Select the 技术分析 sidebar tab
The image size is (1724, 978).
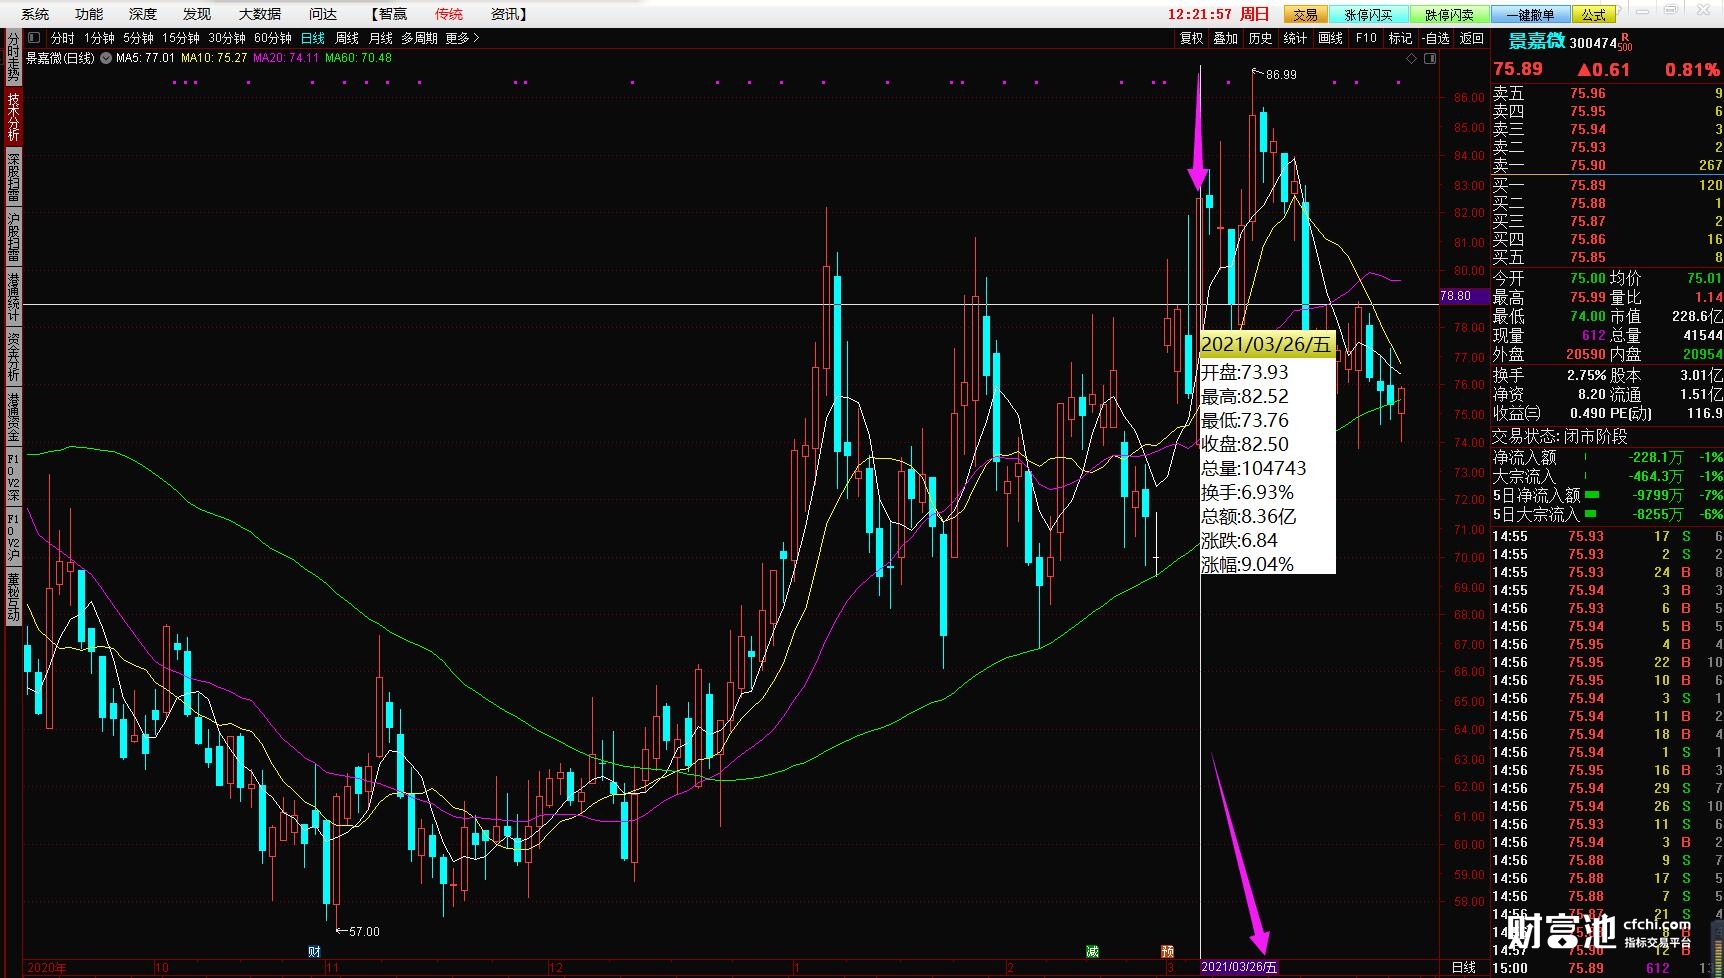(13, 118)
